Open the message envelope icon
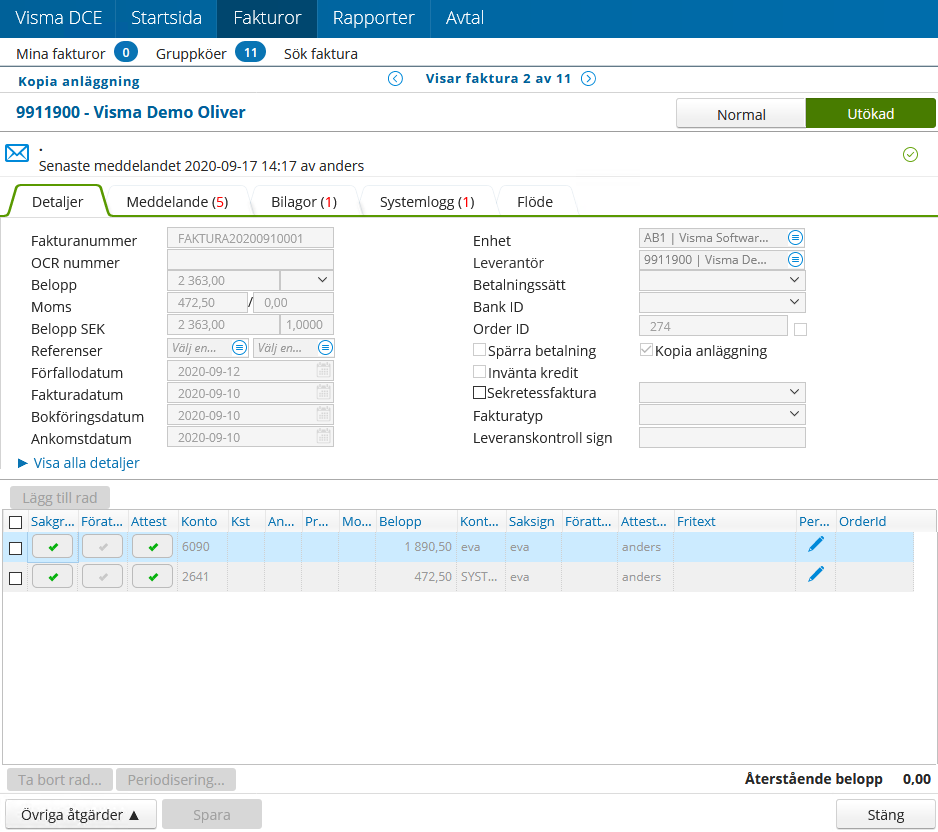The width and height of the screenshot is (938, 832). pyautogui.click(x=15, y=152)
